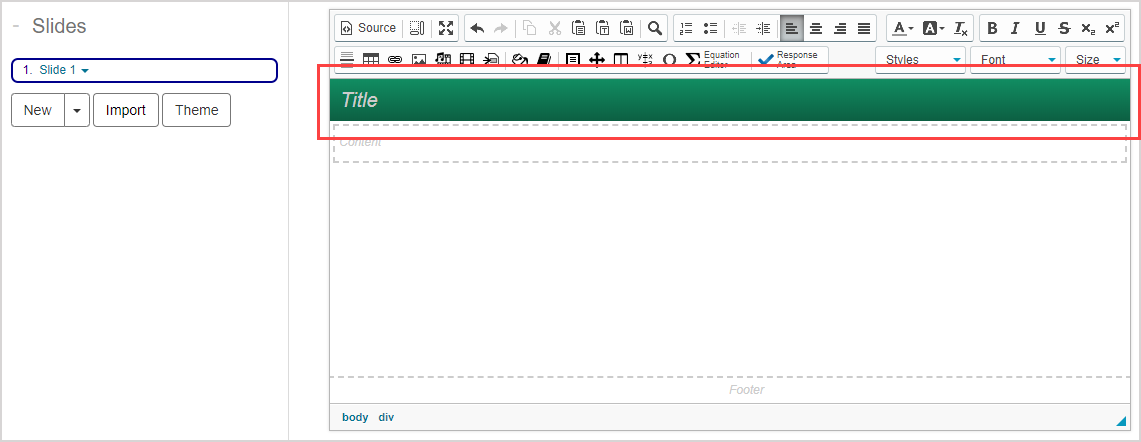Open the text color picker
This screenshot has height=442, width=1141.
point(902,28)
